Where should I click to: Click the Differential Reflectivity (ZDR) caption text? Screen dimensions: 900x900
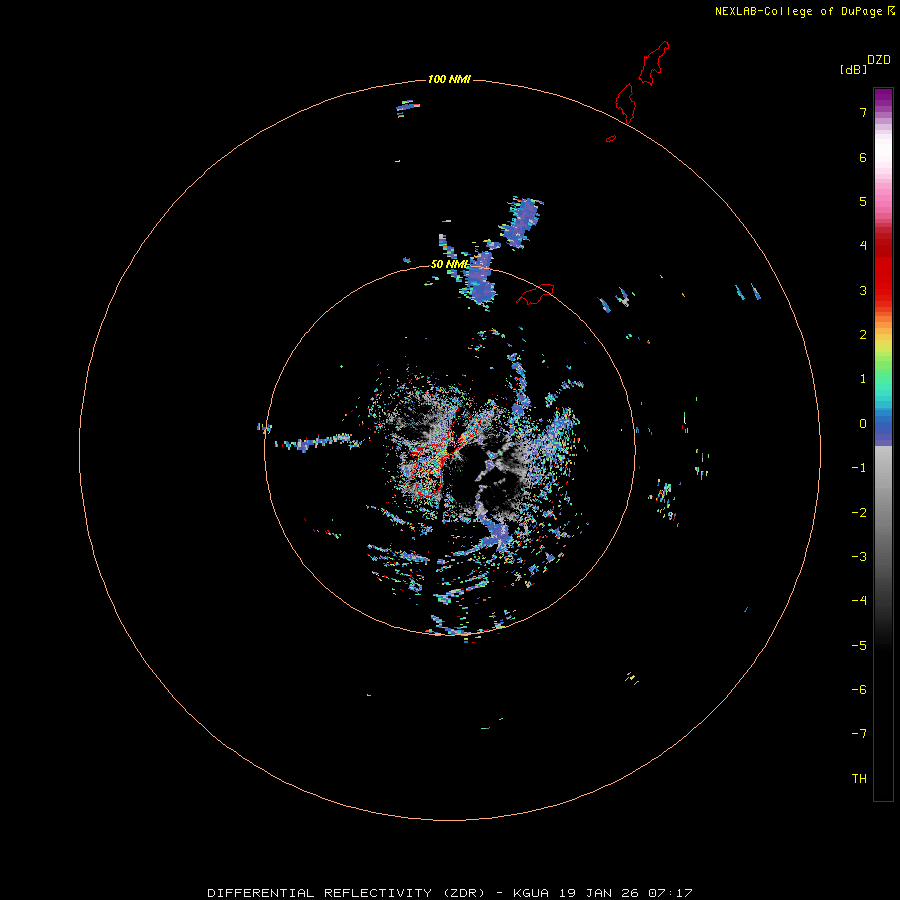(x=347, y=893)
